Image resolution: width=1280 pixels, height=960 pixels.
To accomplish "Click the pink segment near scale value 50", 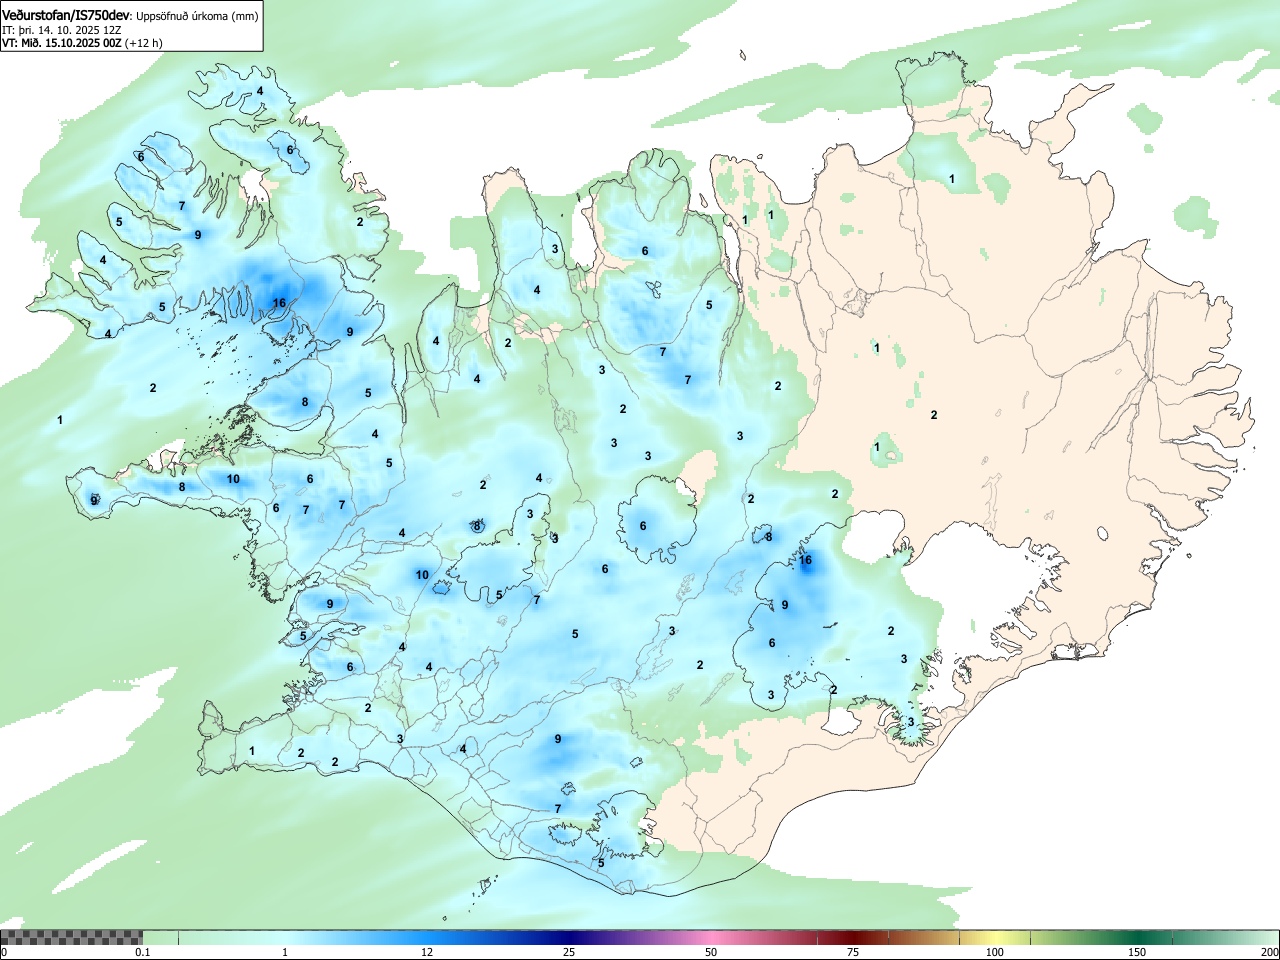I will pos(711,937).
